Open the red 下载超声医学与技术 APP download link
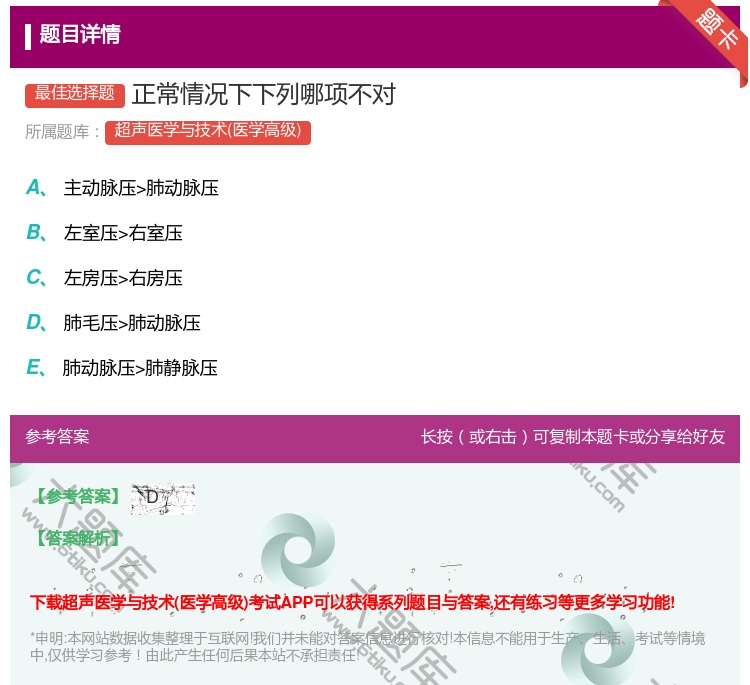Screen dimensions: 750x685 352,602
